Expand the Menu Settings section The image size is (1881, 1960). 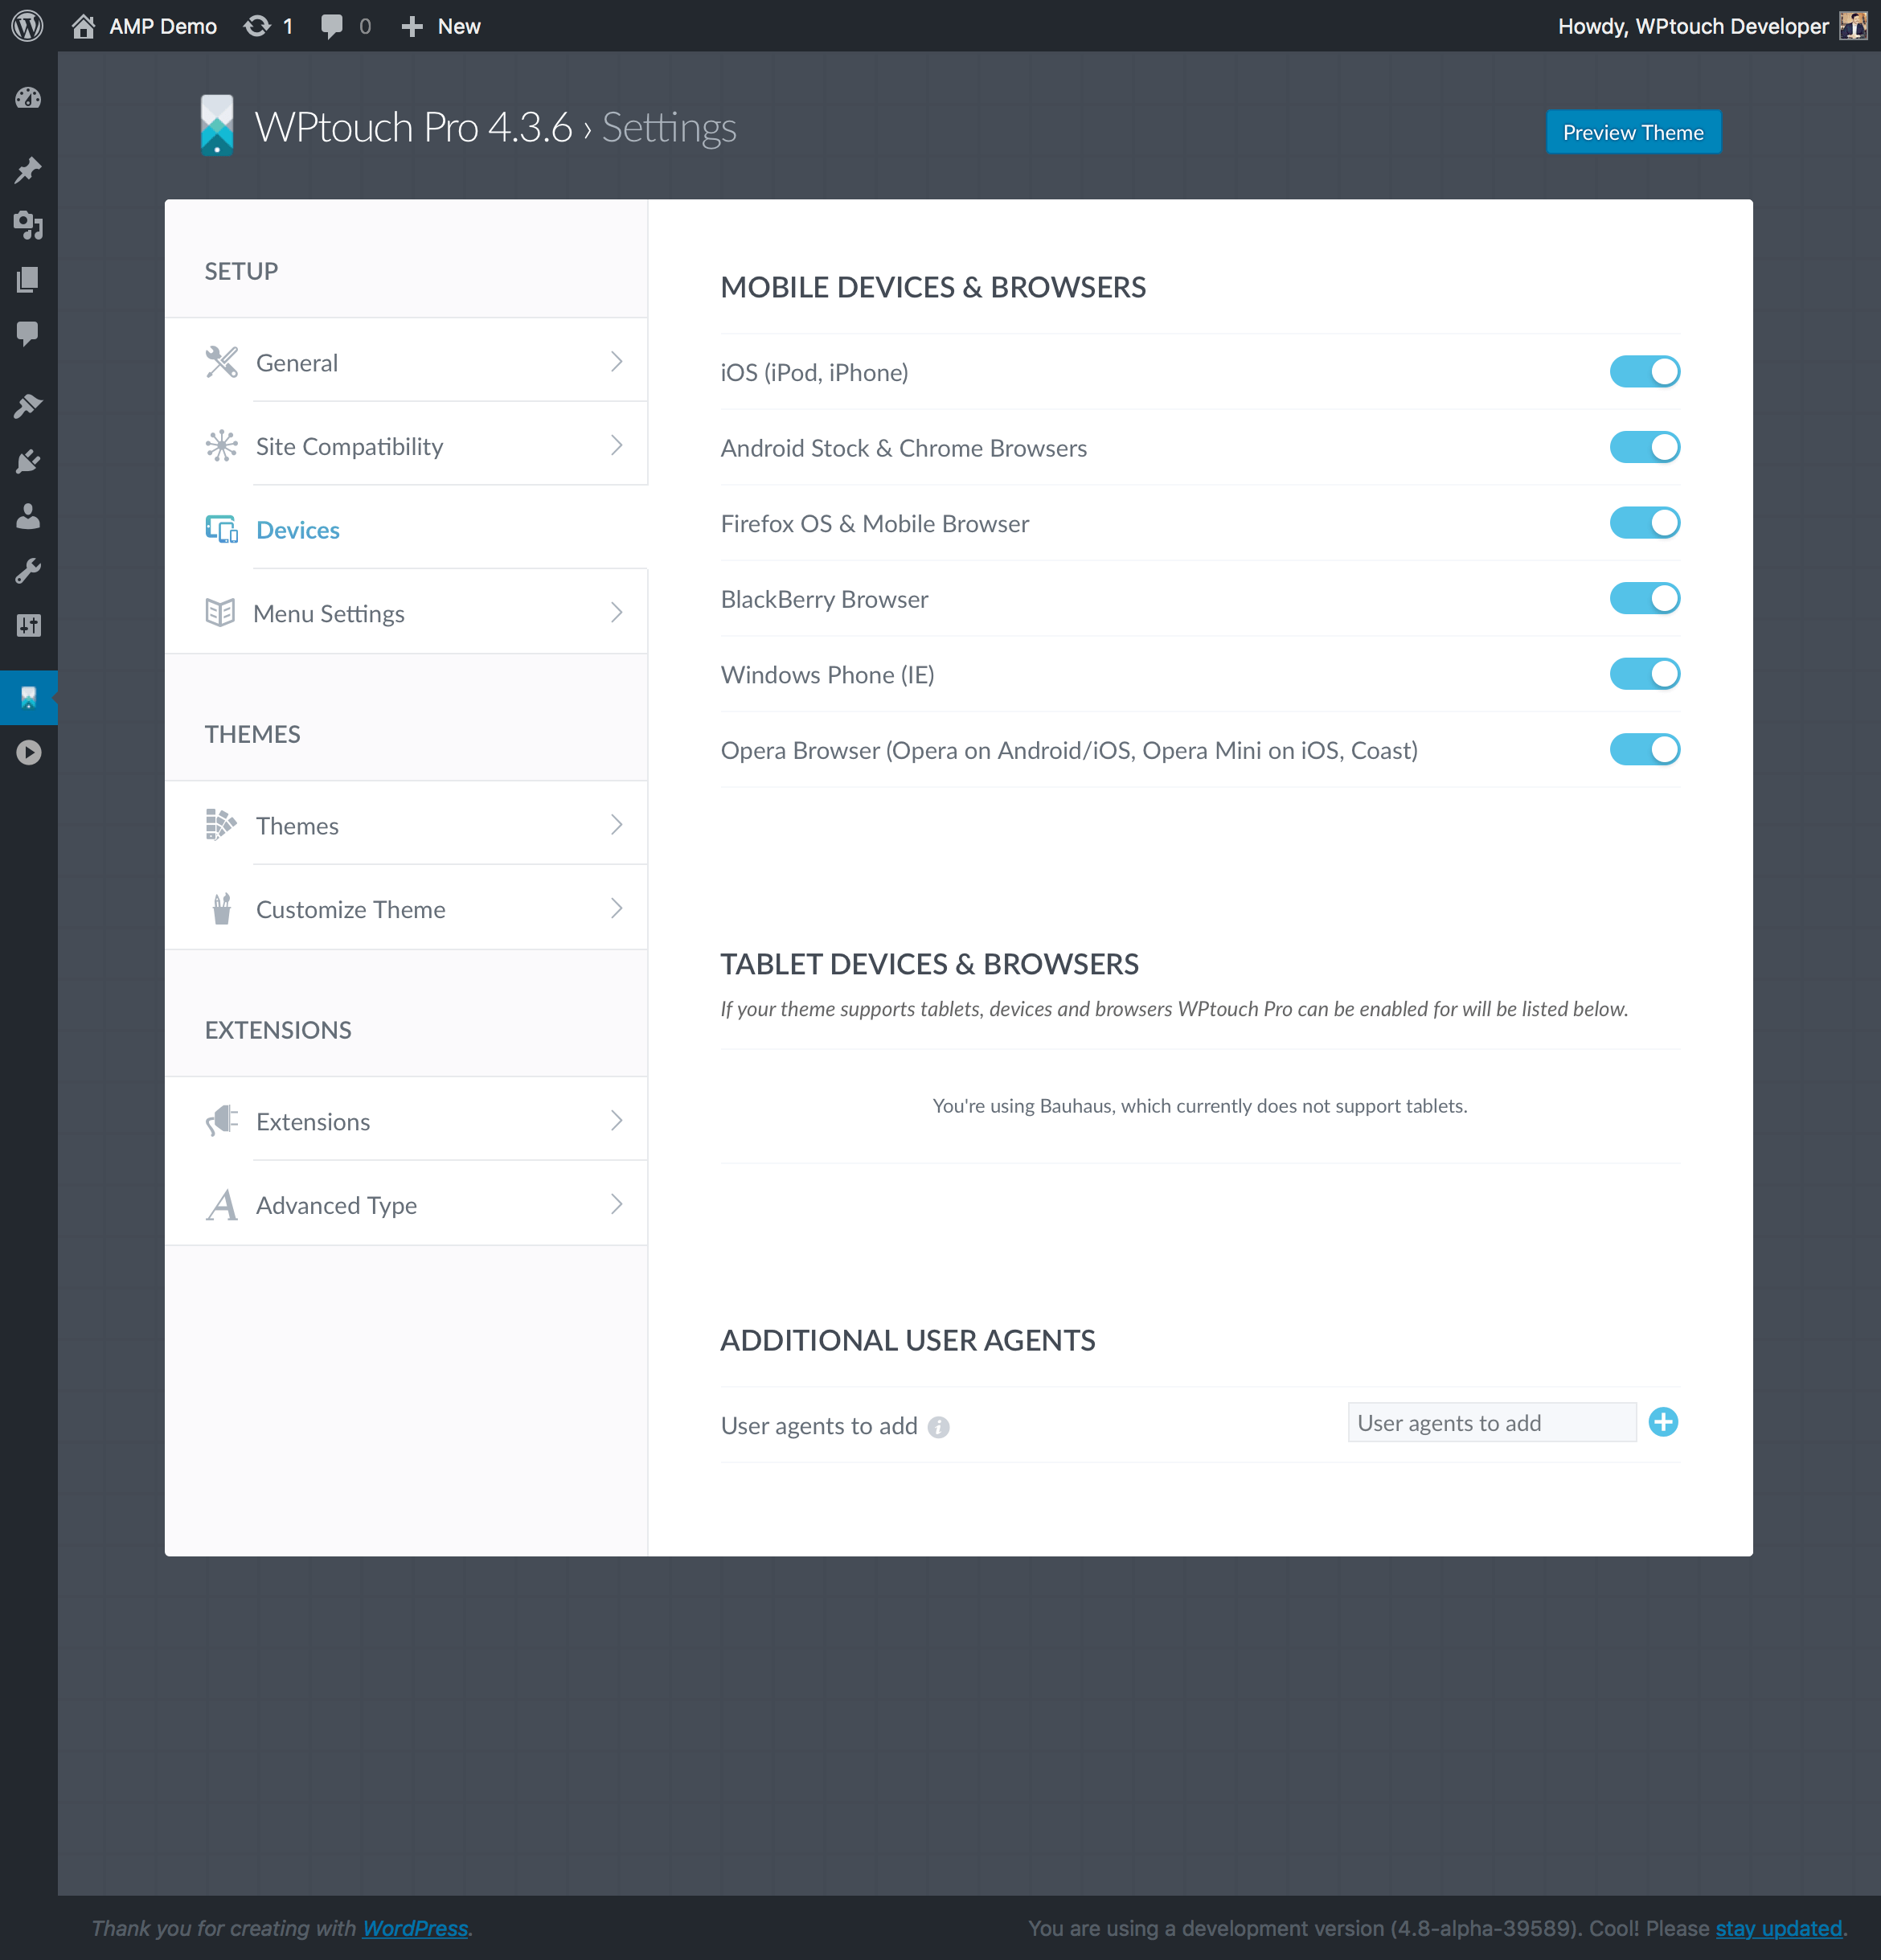pos(416,613)
